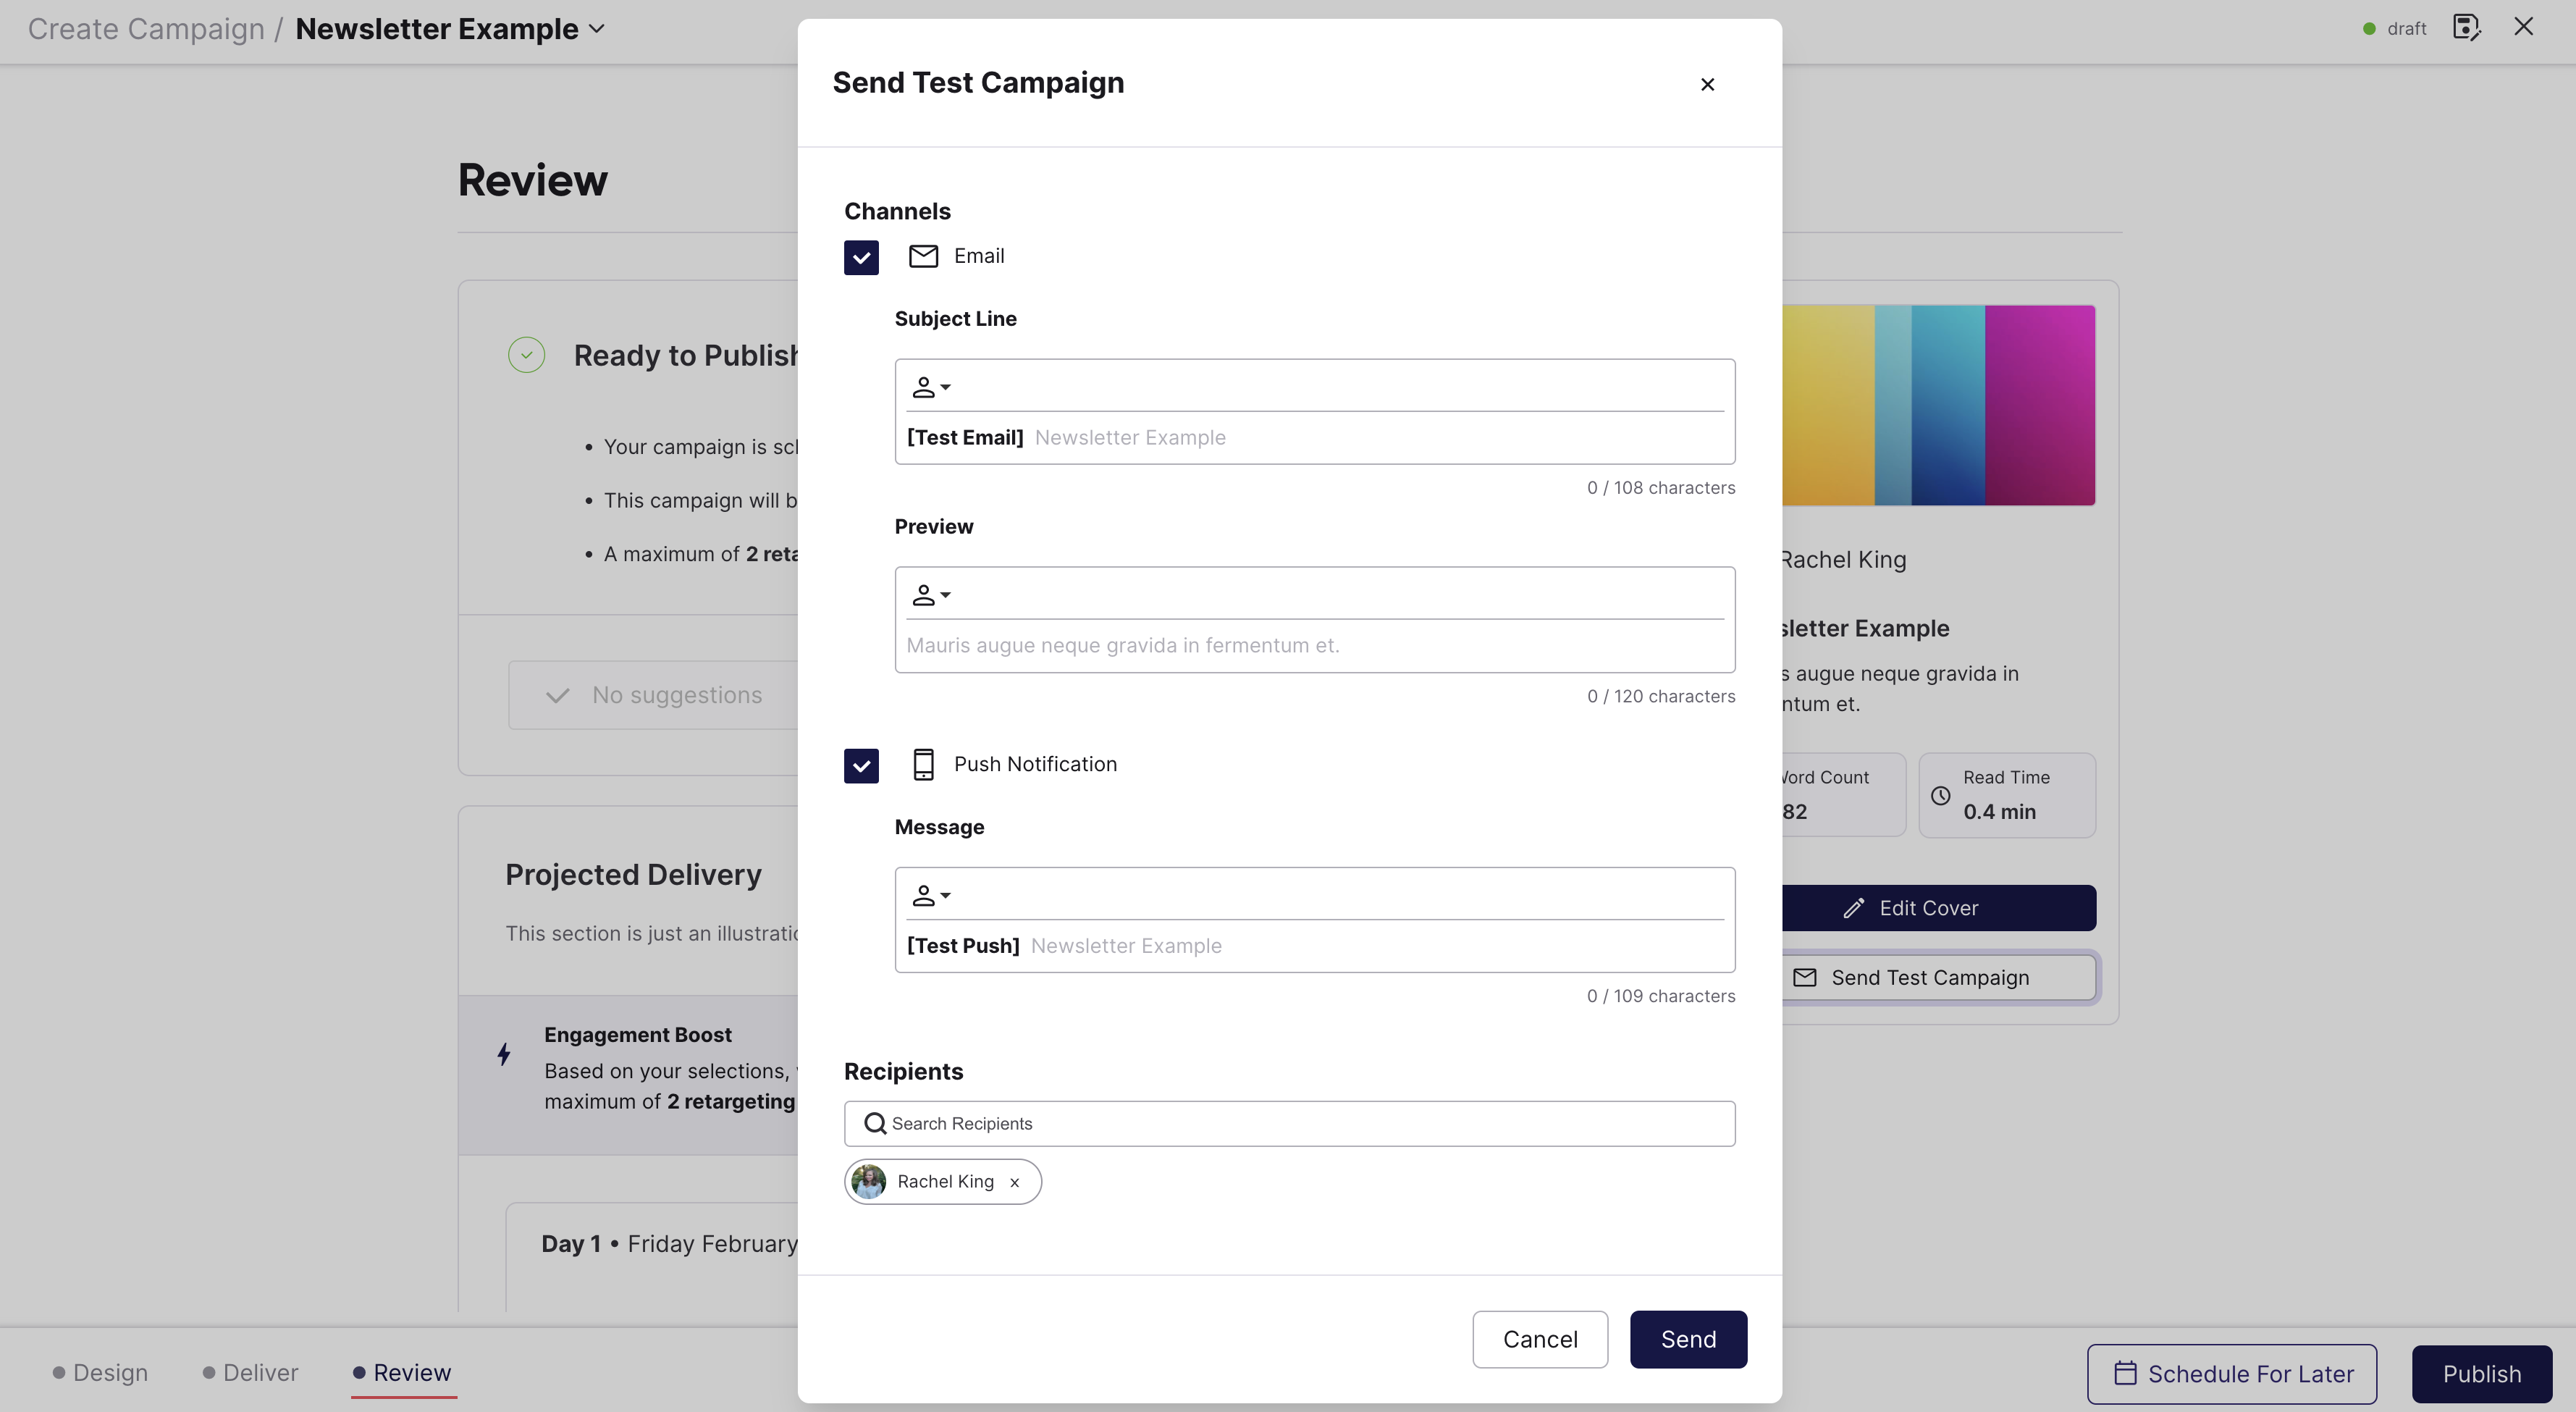Click the envelope icon on Send Test Campaign
The width and height of the screenshot is (2576, 1412).
click(x=1805, y=977)
